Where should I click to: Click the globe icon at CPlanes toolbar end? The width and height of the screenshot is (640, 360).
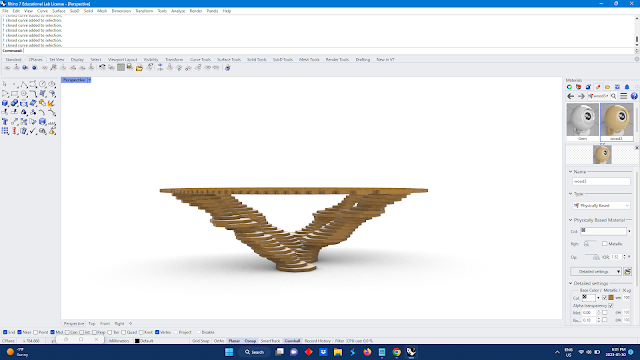click(x=227, y=68)
